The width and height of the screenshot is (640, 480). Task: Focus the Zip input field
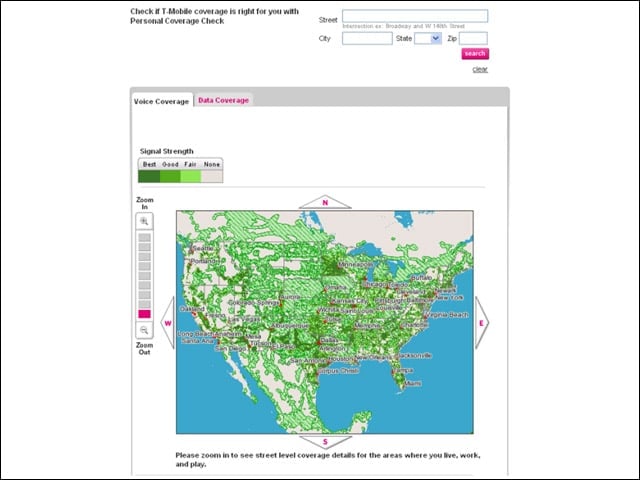click(473, 39)
